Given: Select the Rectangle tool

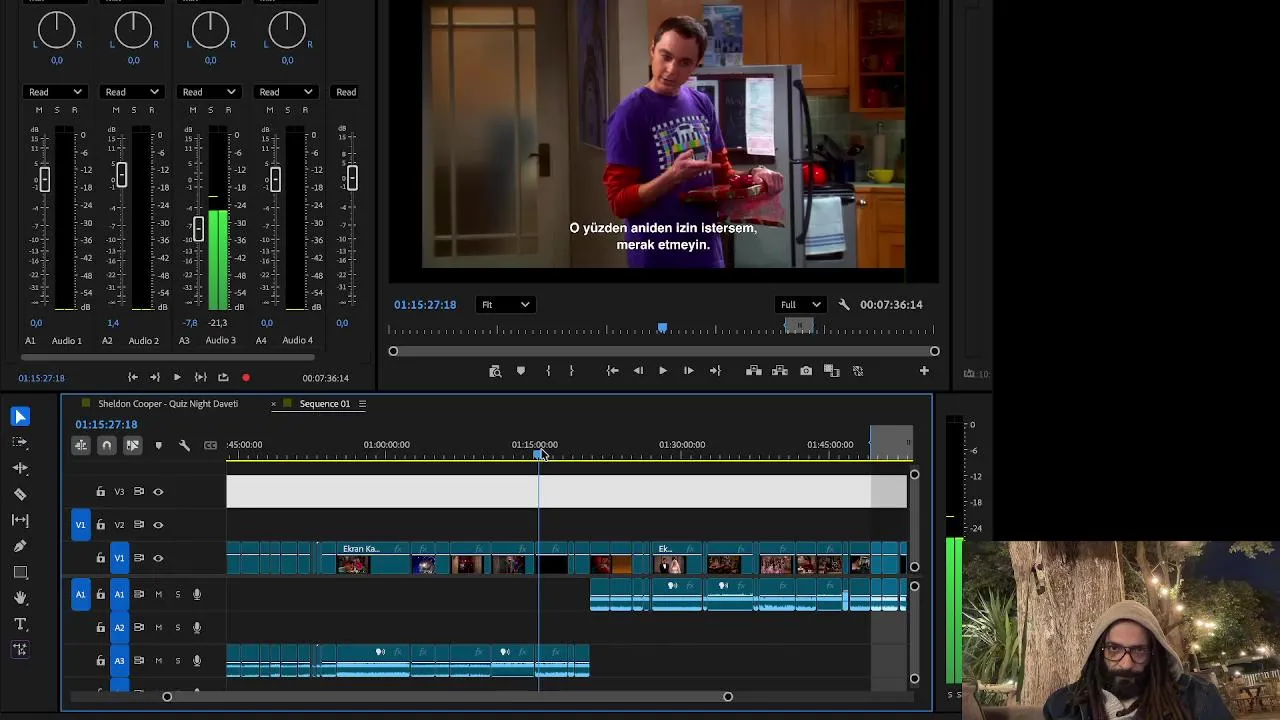Looking at the screenshot, I should pos(20,572).
